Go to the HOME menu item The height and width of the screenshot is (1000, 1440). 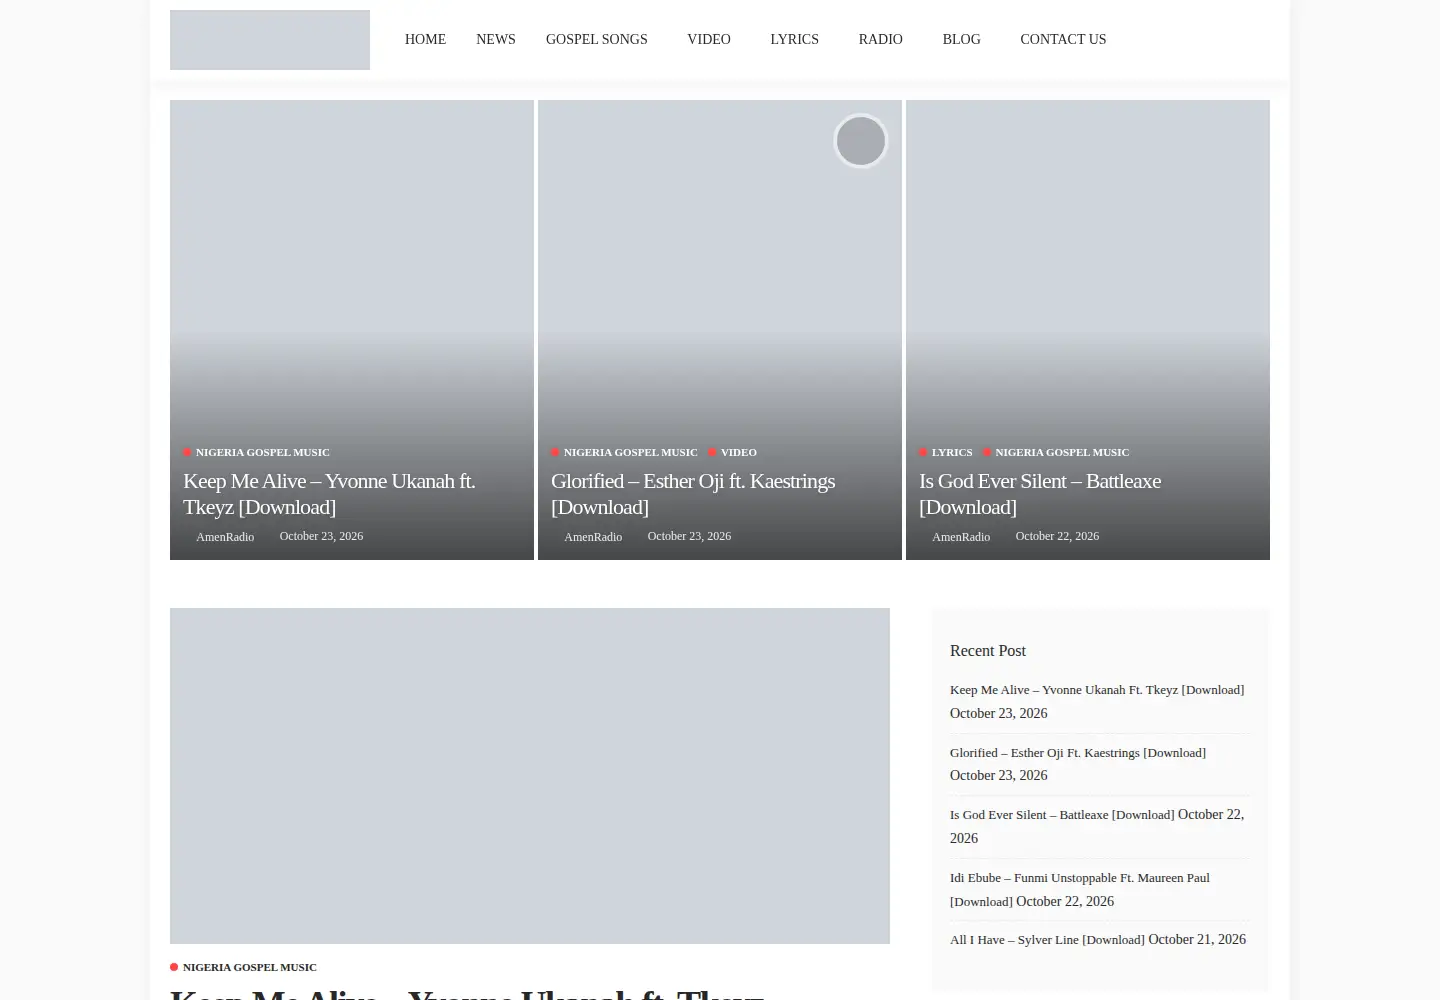click(x=425, y=40)
